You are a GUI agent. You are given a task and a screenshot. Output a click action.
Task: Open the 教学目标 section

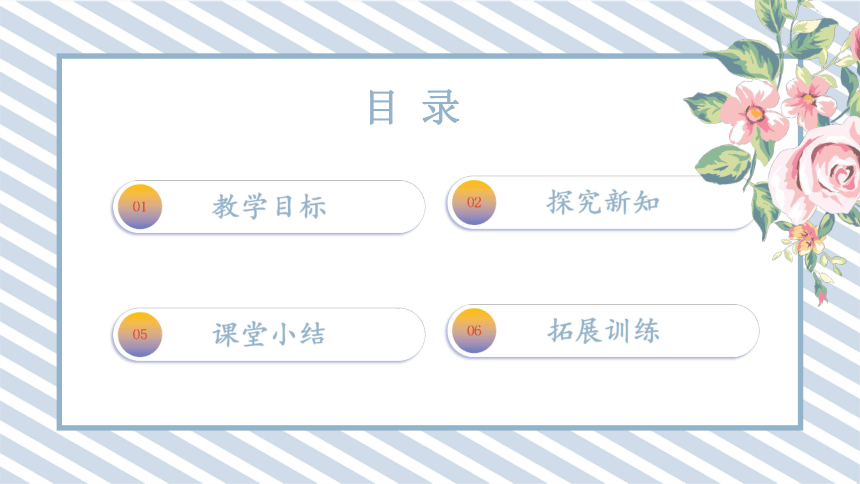269,207
